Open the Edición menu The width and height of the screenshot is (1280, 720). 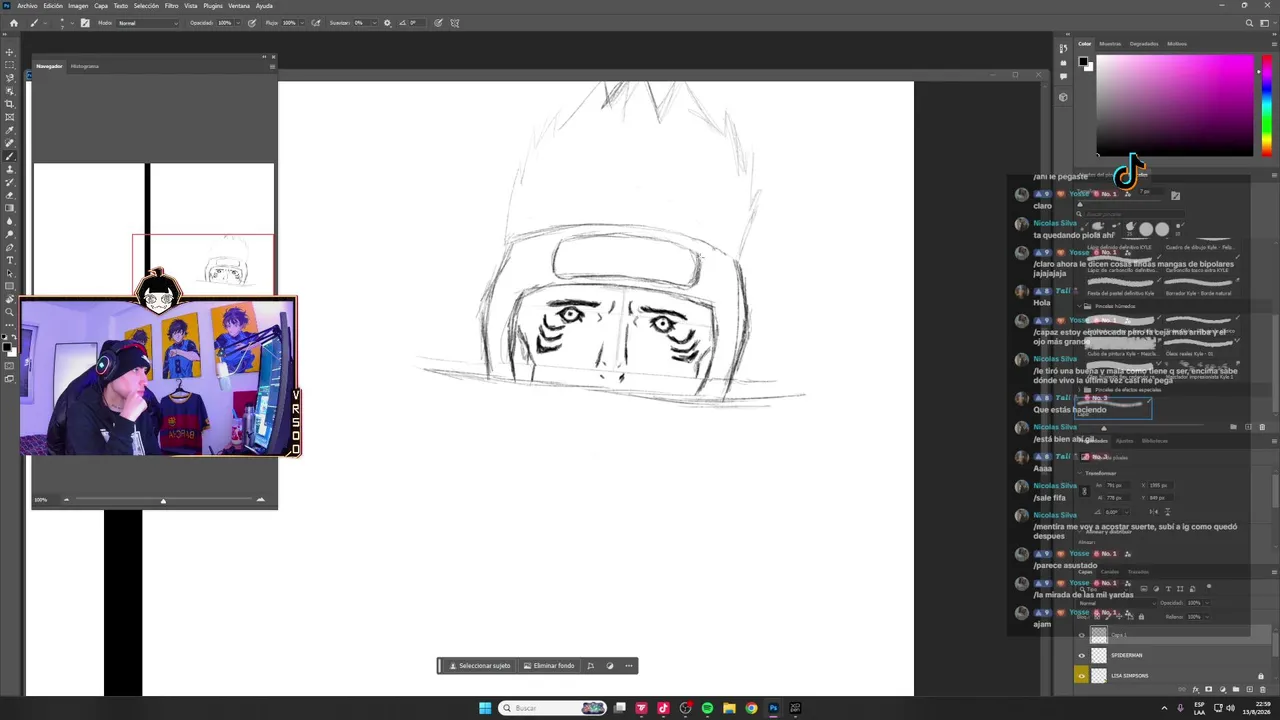53,6
